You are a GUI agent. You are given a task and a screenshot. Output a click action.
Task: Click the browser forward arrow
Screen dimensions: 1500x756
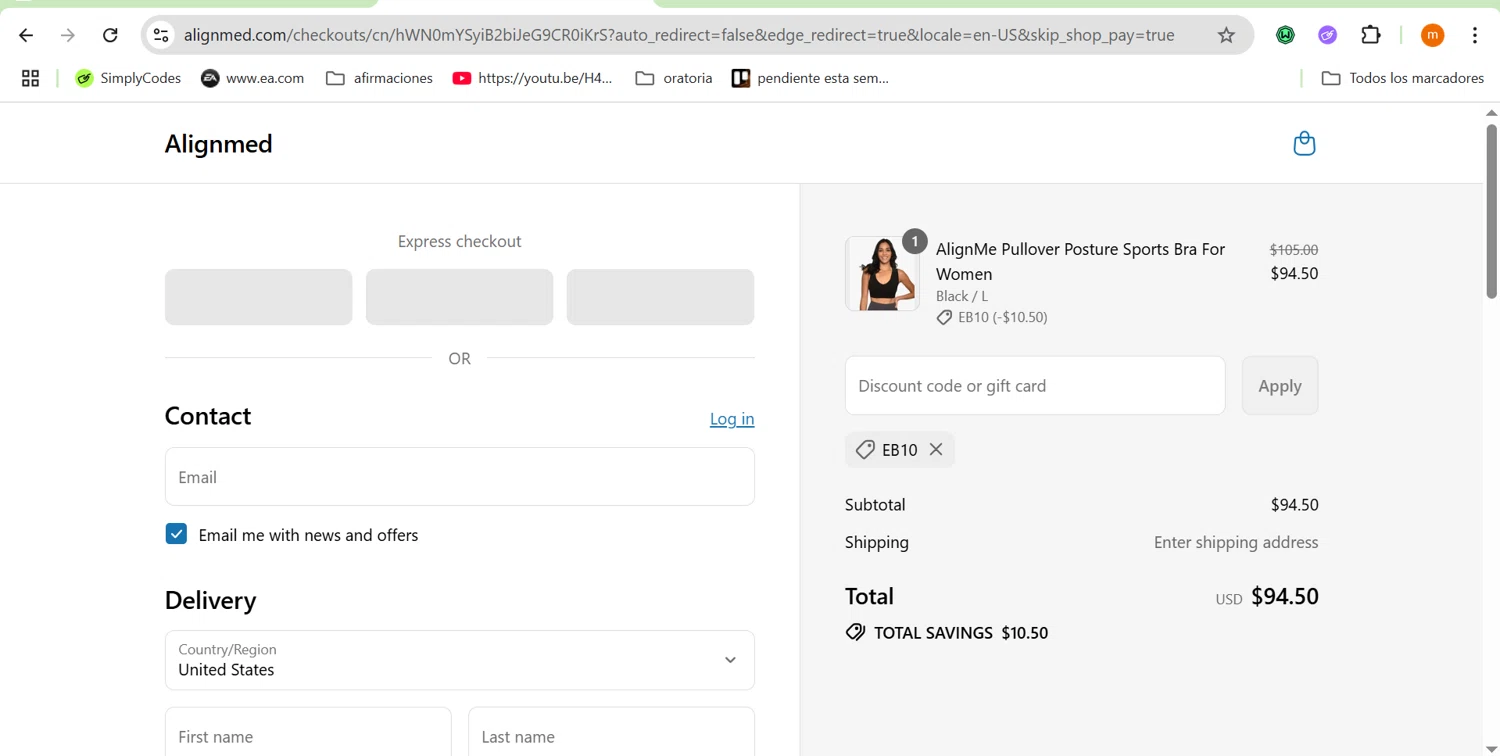pos(68,35)
